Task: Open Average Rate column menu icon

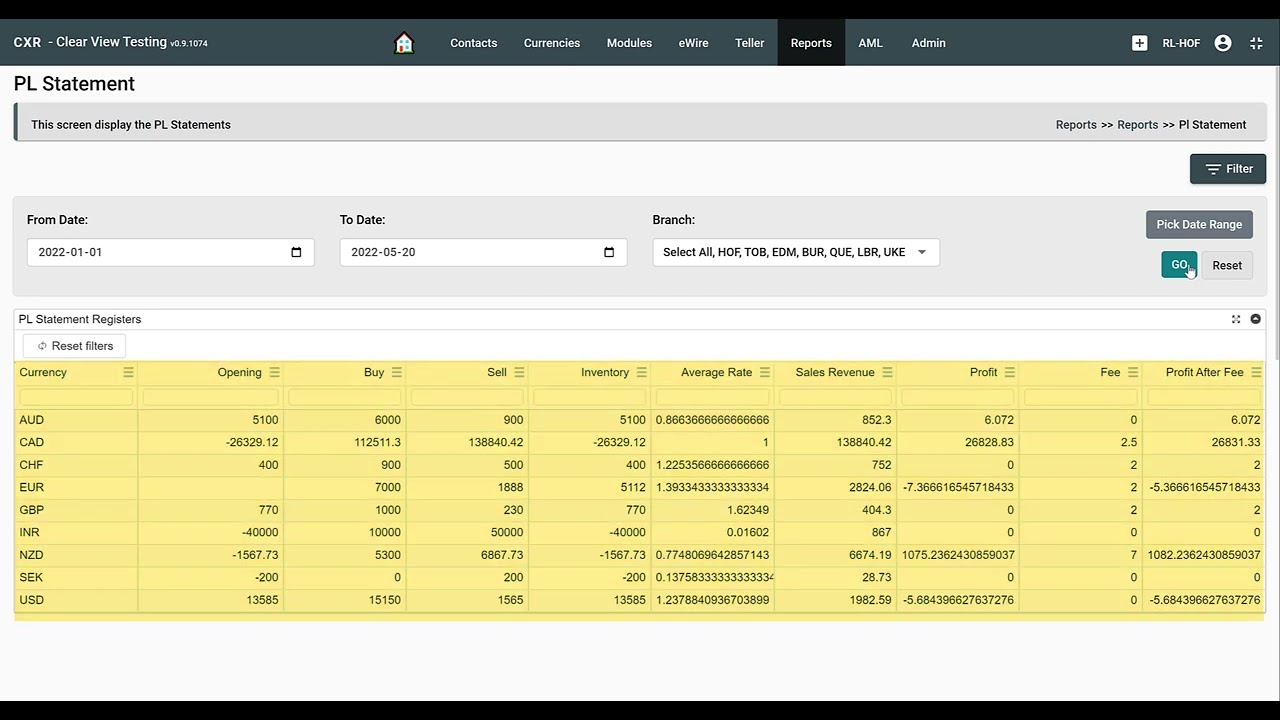Action: click(x=764, y=372)
